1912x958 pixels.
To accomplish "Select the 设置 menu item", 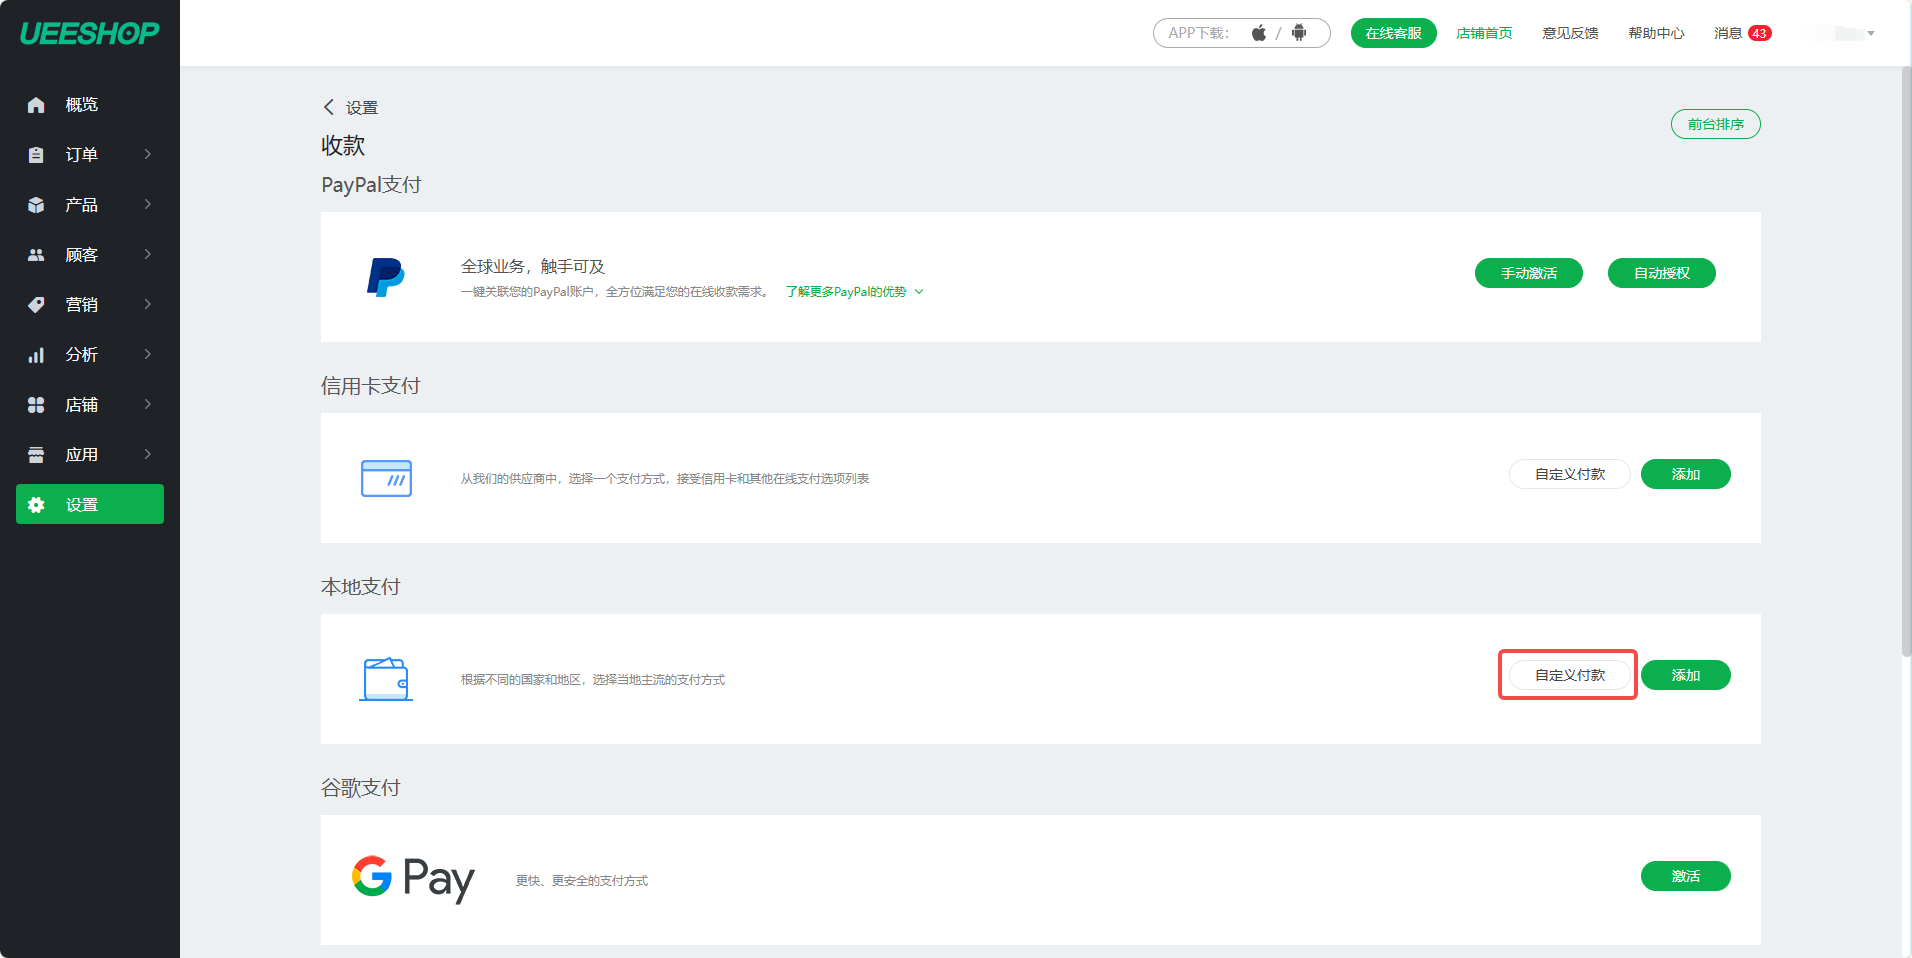I will [x=90, y=504].
